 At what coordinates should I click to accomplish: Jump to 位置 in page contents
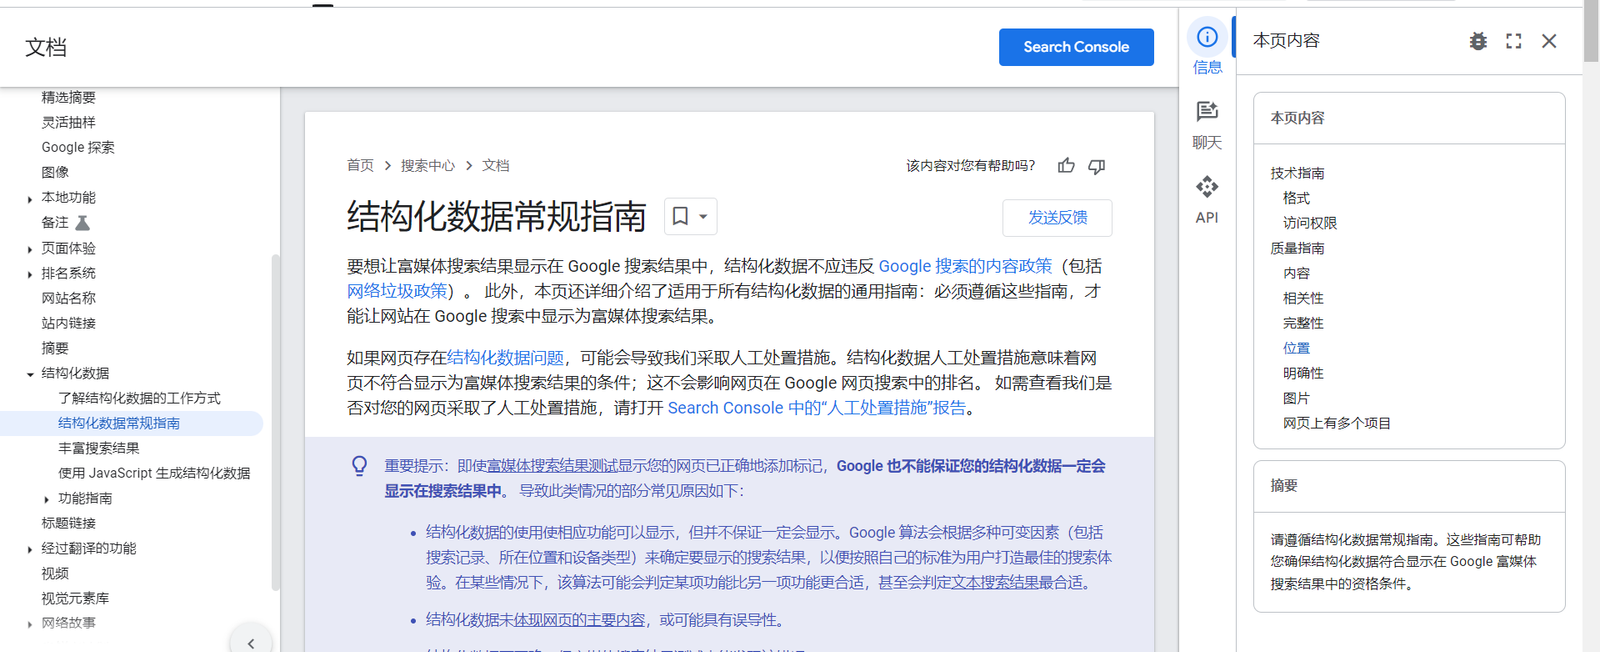(1296, 348)
